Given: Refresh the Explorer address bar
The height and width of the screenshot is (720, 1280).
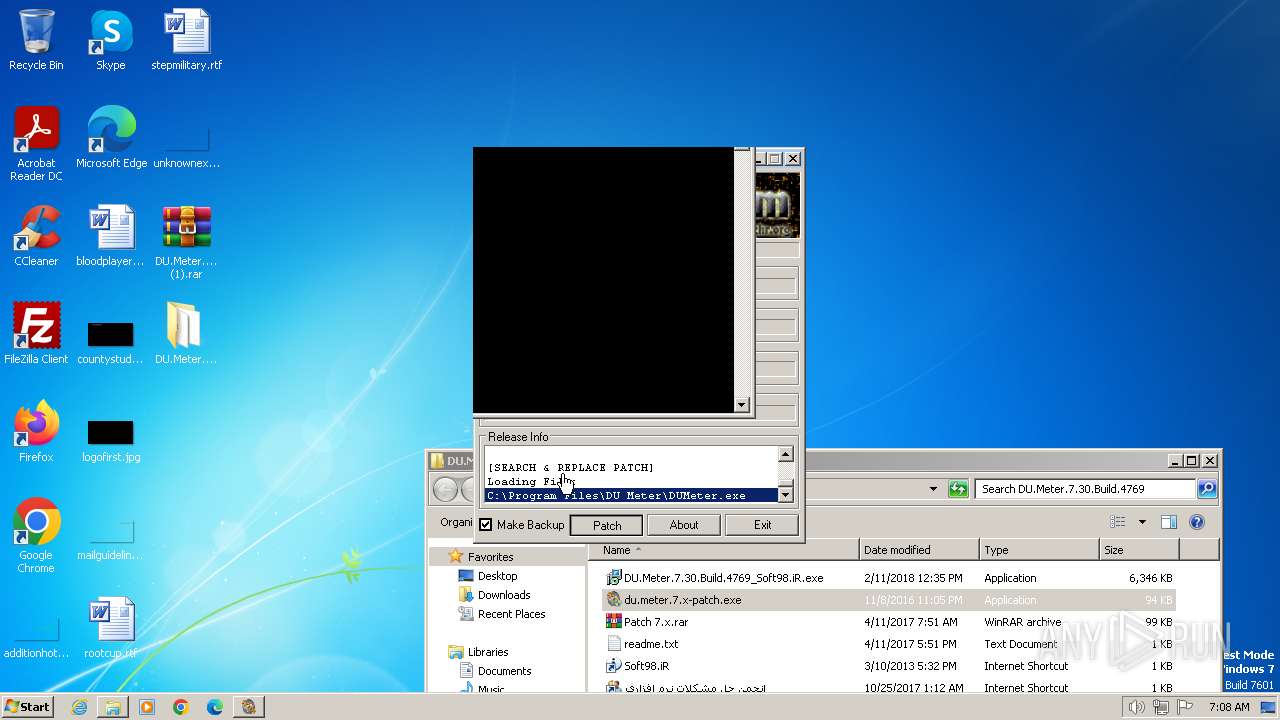Looking at the screenshot, I should (x=959, y=489).
